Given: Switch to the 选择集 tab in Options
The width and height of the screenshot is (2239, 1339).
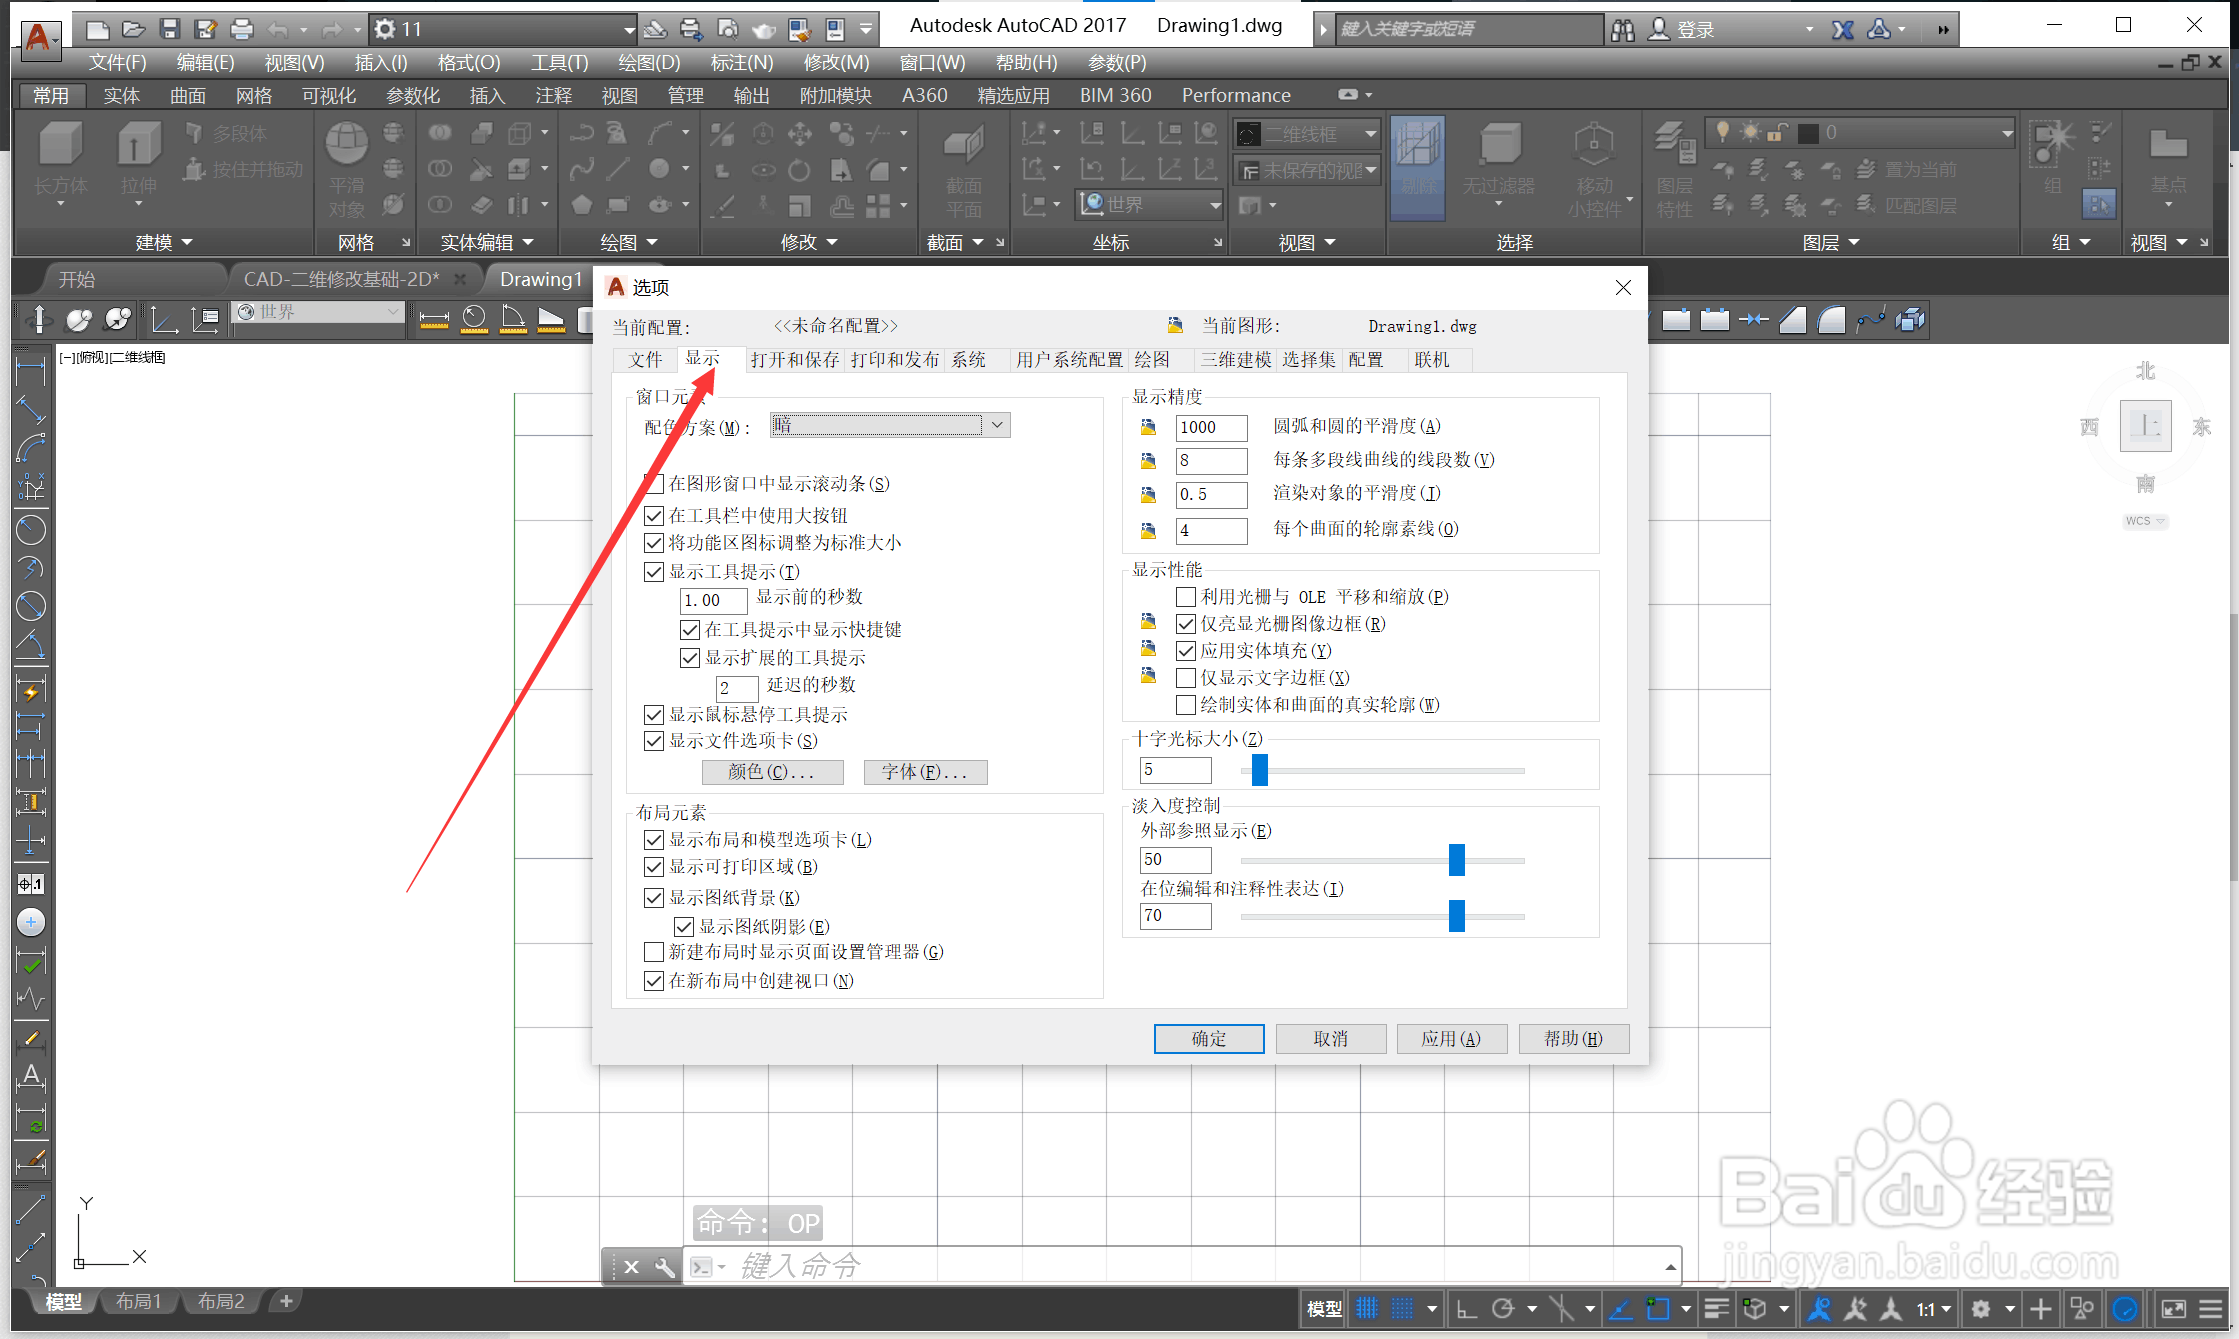Looking at the screenshot, I should coord(1308,360).
